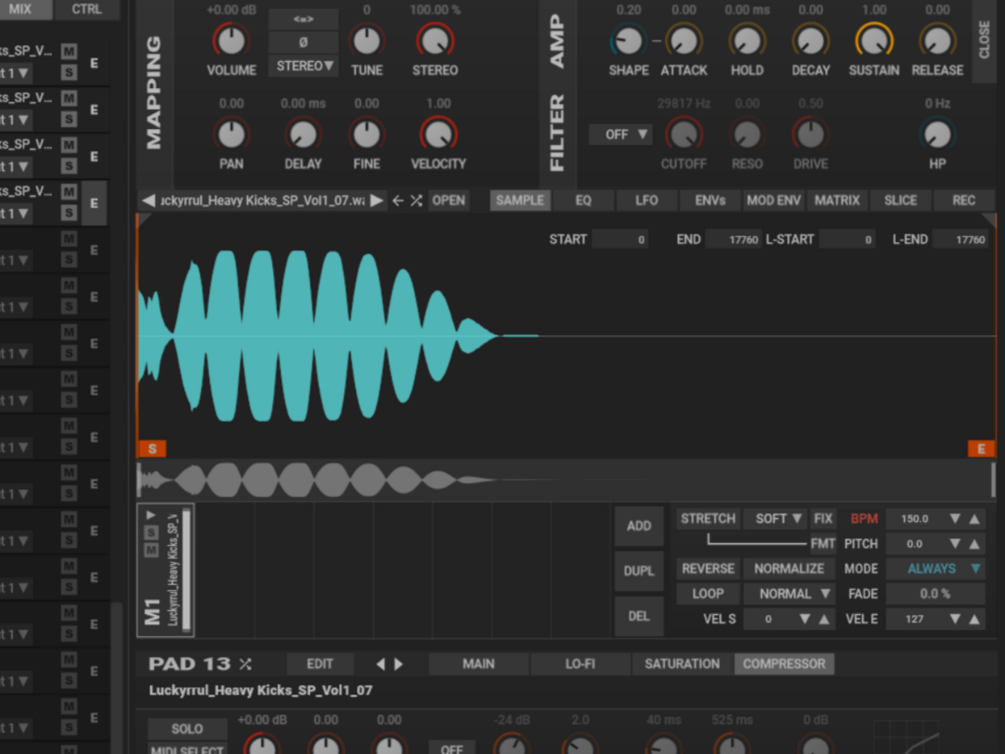This screenshot has height=754, width=1005.
Task: Toggle REVERSE on the sample
Action: 708,569
